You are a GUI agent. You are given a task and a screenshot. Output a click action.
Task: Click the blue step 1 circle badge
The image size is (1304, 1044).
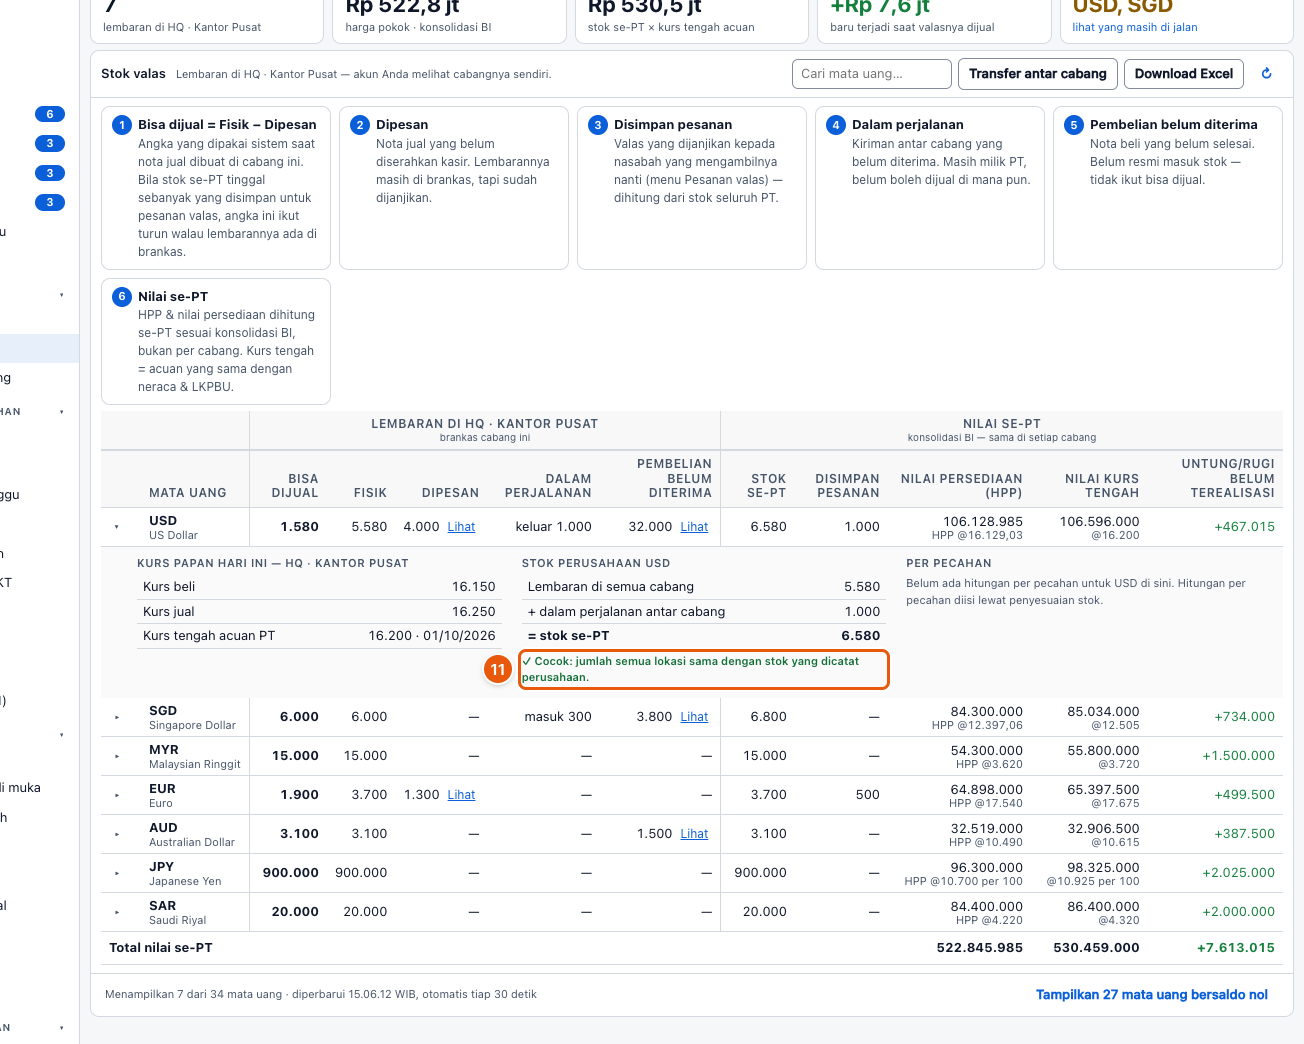[x=122, y=125]
